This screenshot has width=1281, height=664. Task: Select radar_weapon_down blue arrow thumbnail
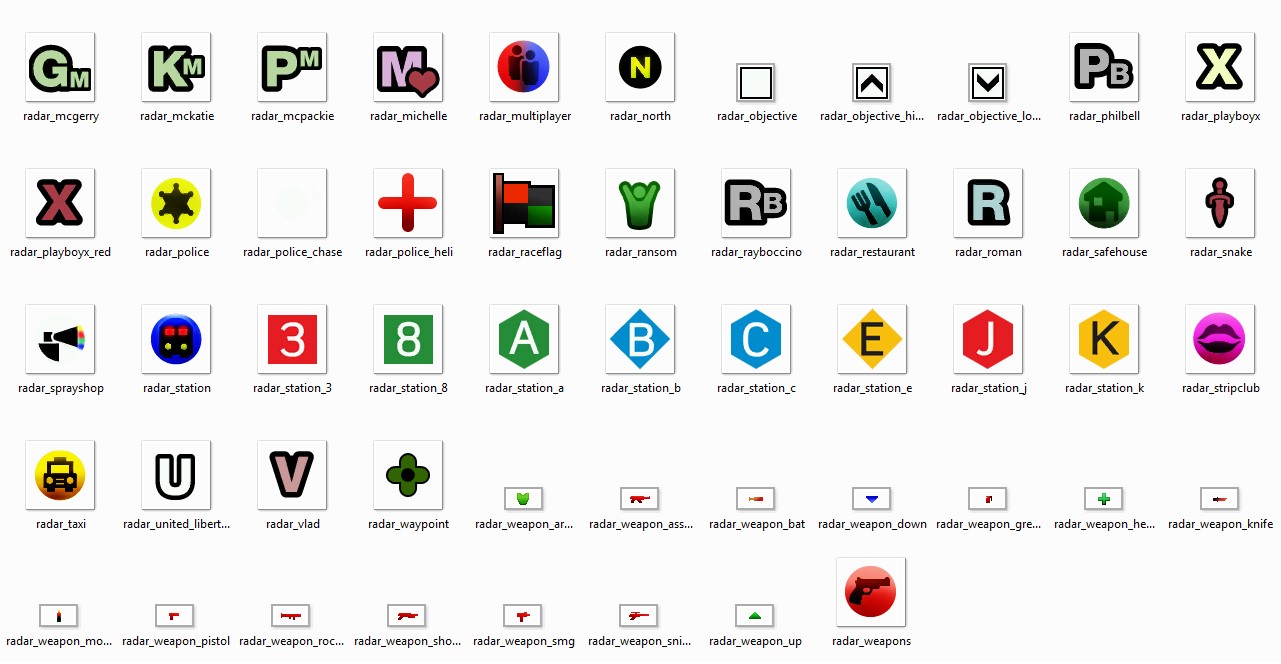[x=872, y=498]
